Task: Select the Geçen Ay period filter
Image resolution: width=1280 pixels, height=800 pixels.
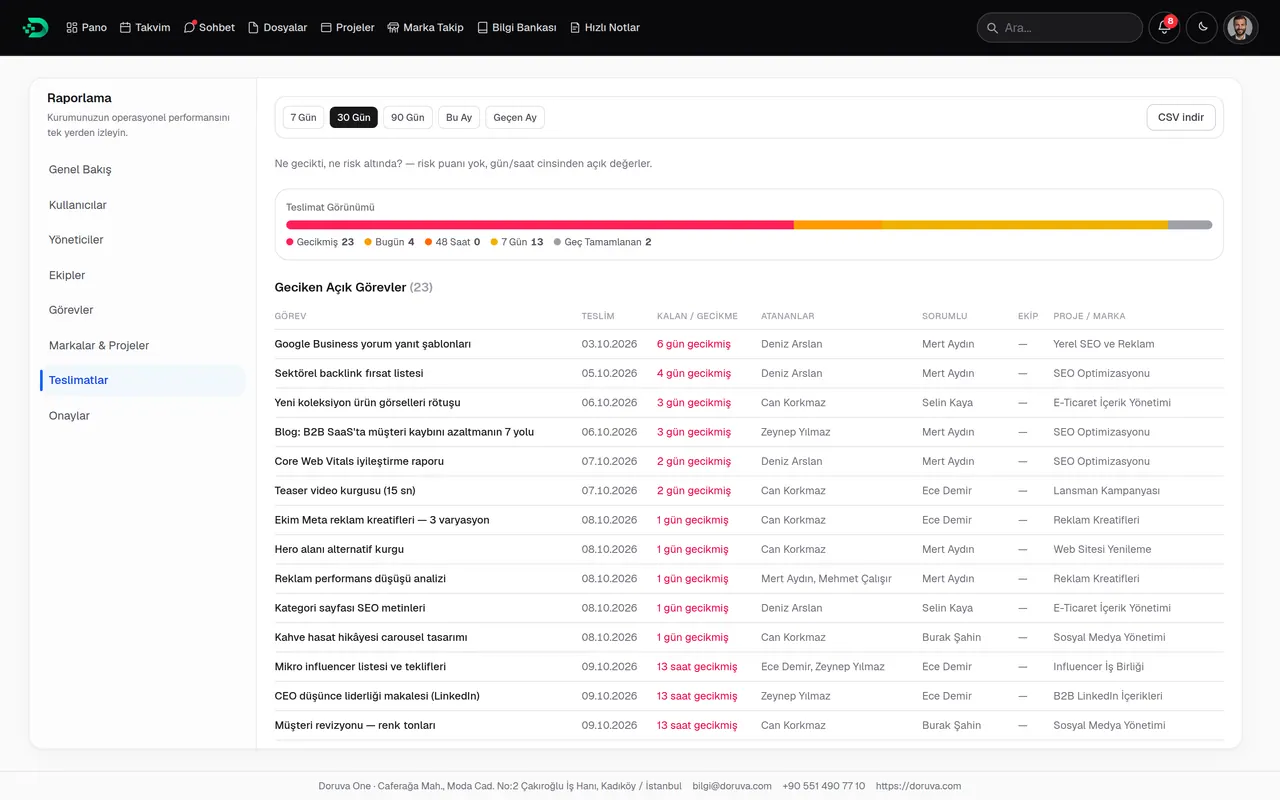Action: (515, 118)
